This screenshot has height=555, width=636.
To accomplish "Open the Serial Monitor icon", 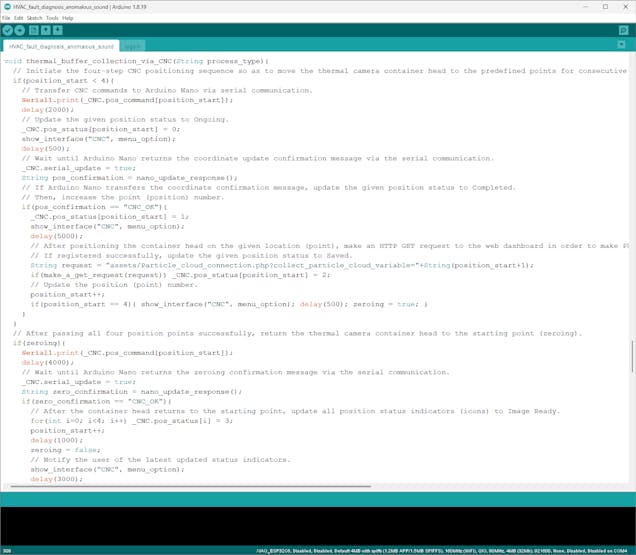I will (x=623, y=30).
